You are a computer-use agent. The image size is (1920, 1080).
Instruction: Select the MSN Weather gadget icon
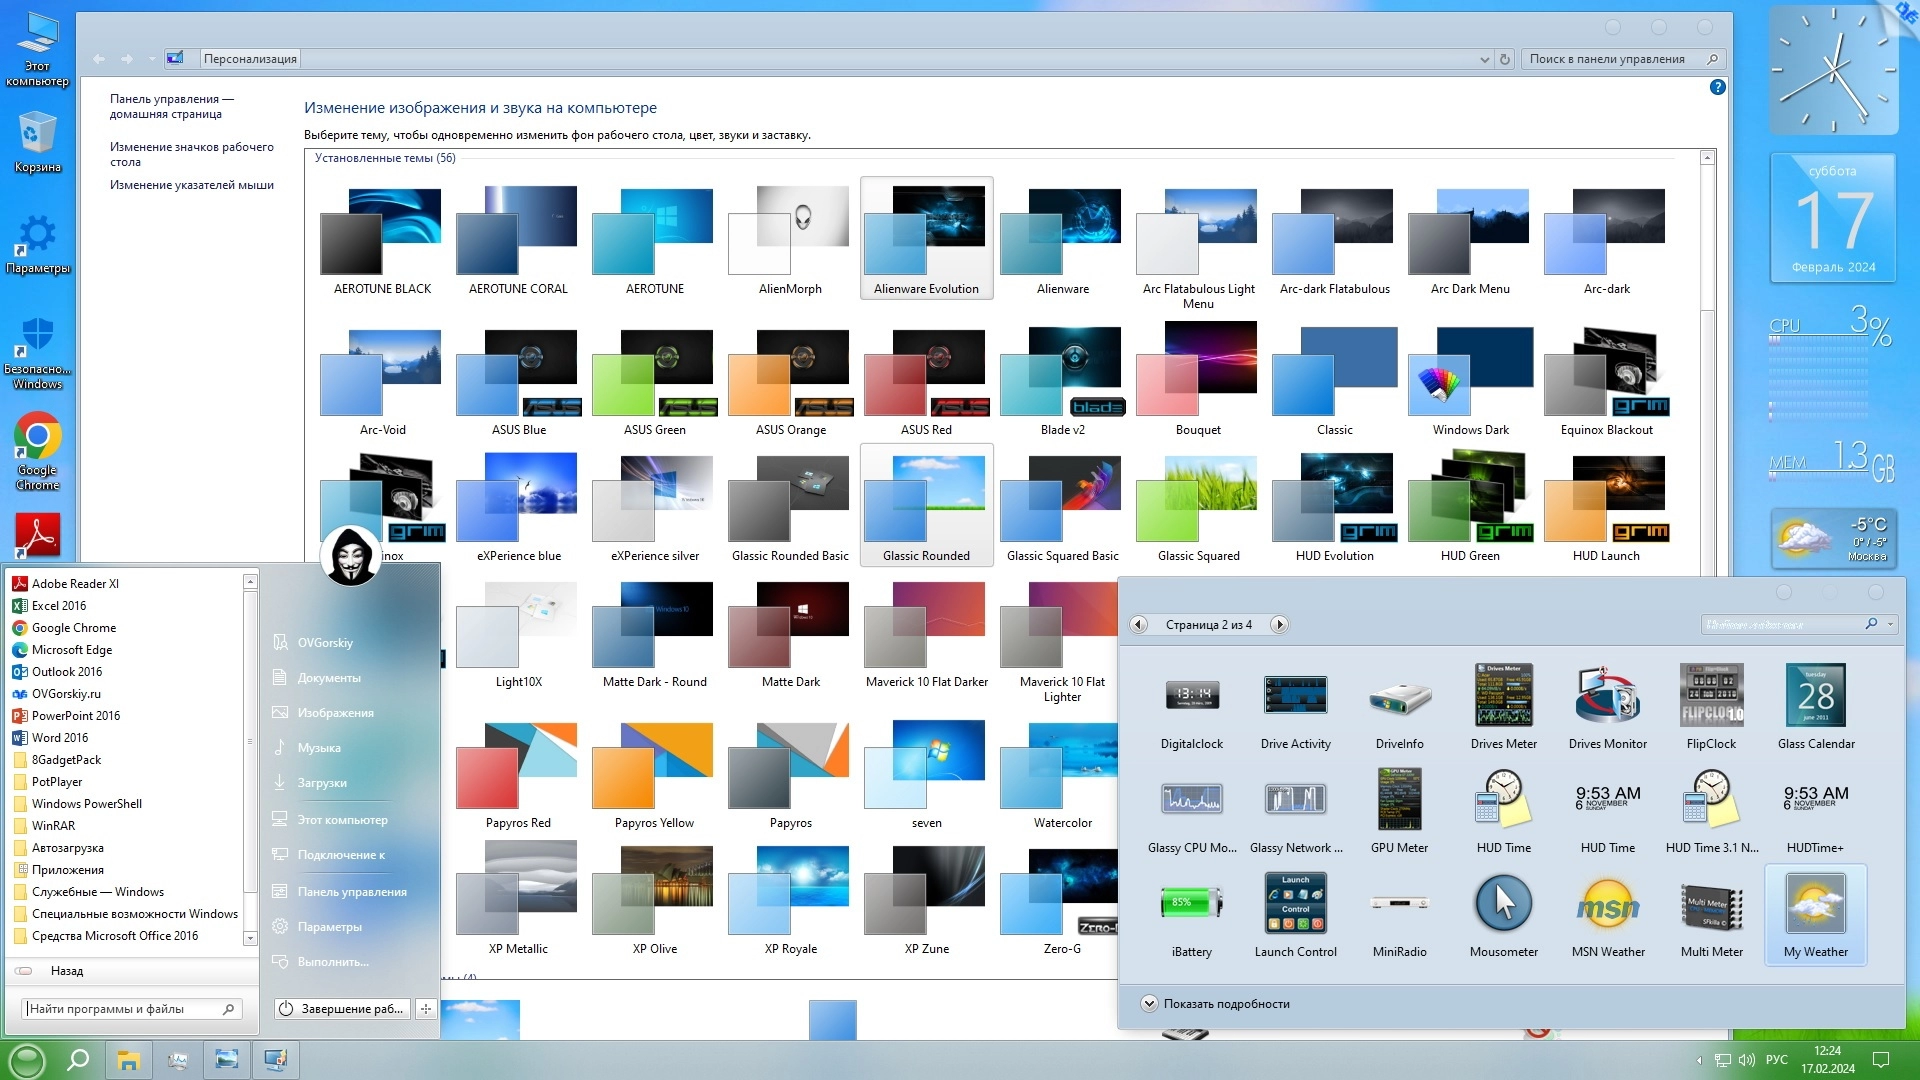click(x=1607, y=905)
